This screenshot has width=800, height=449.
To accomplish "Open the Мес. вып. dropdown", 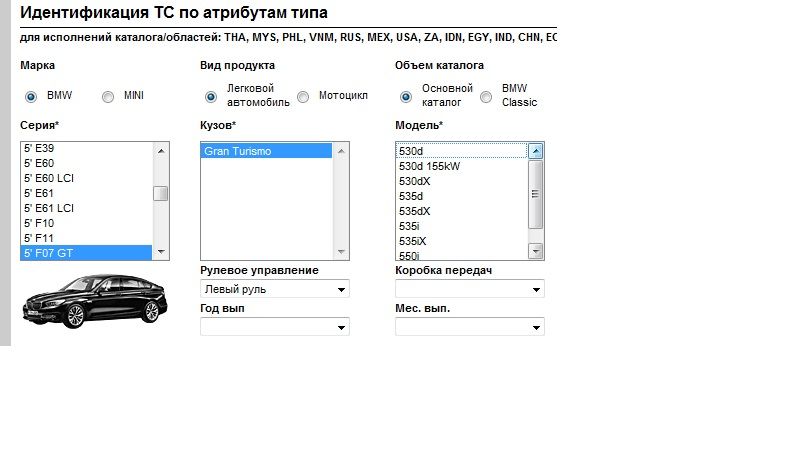I will point(470,327).
